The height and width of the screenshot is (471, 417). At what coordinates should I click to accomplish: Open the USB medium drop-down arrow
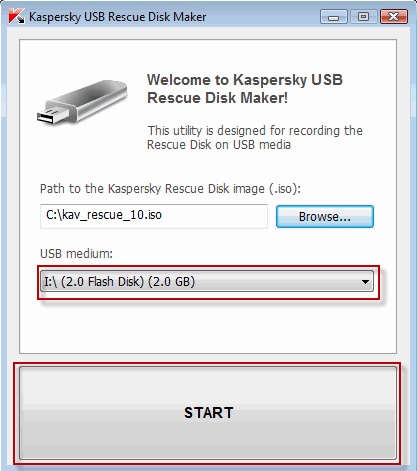[365, 282]
